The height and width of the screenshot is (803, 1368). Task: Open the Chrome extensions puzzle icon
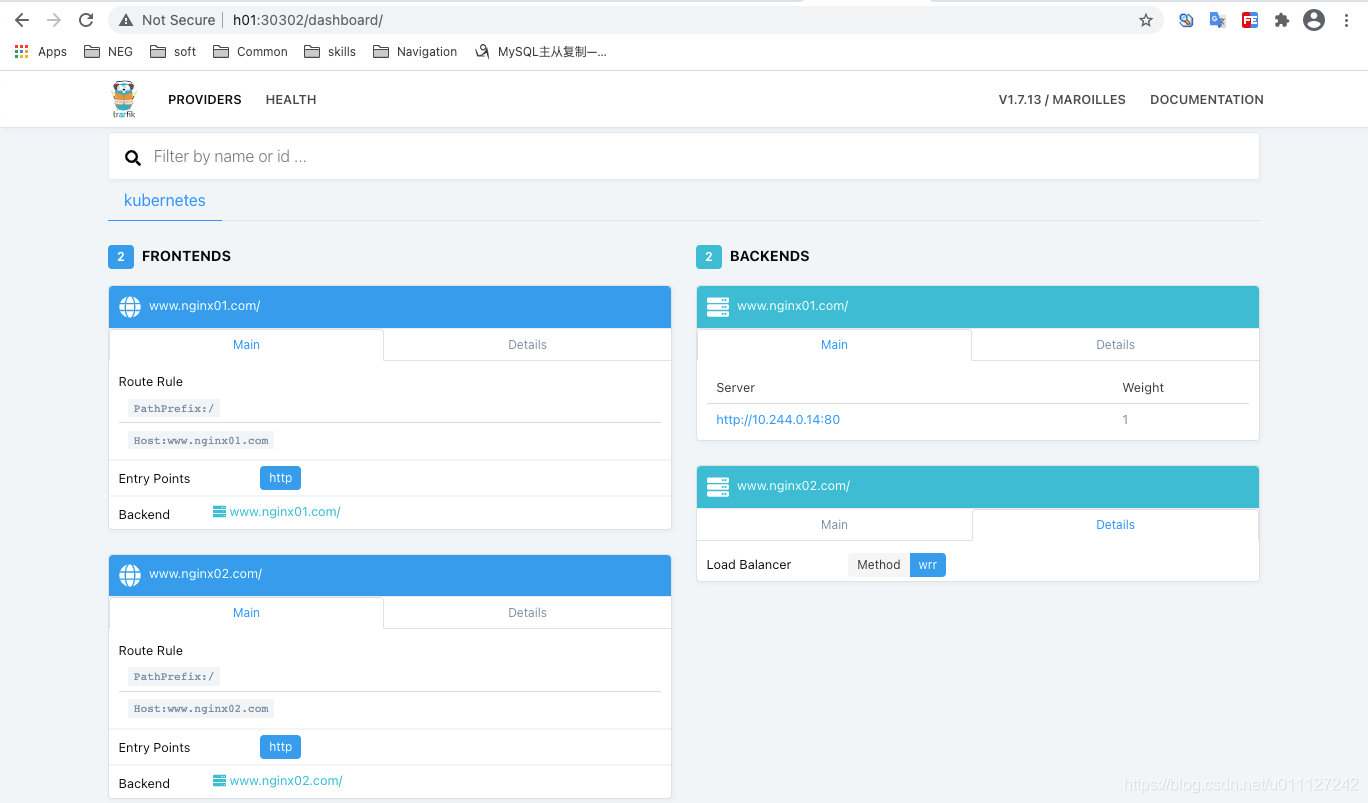click(1282, 20)
